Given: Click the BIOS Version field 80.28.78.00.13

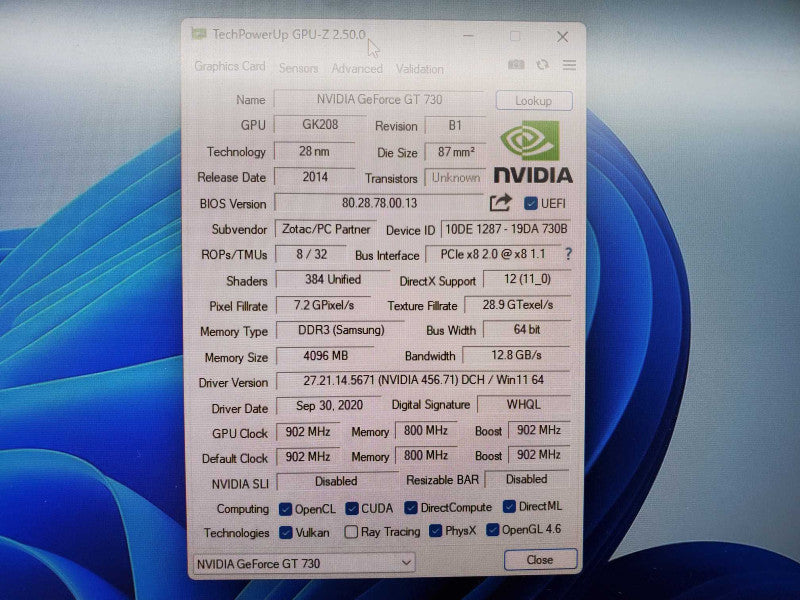Looking at the screenshot, I should point(379,203).
